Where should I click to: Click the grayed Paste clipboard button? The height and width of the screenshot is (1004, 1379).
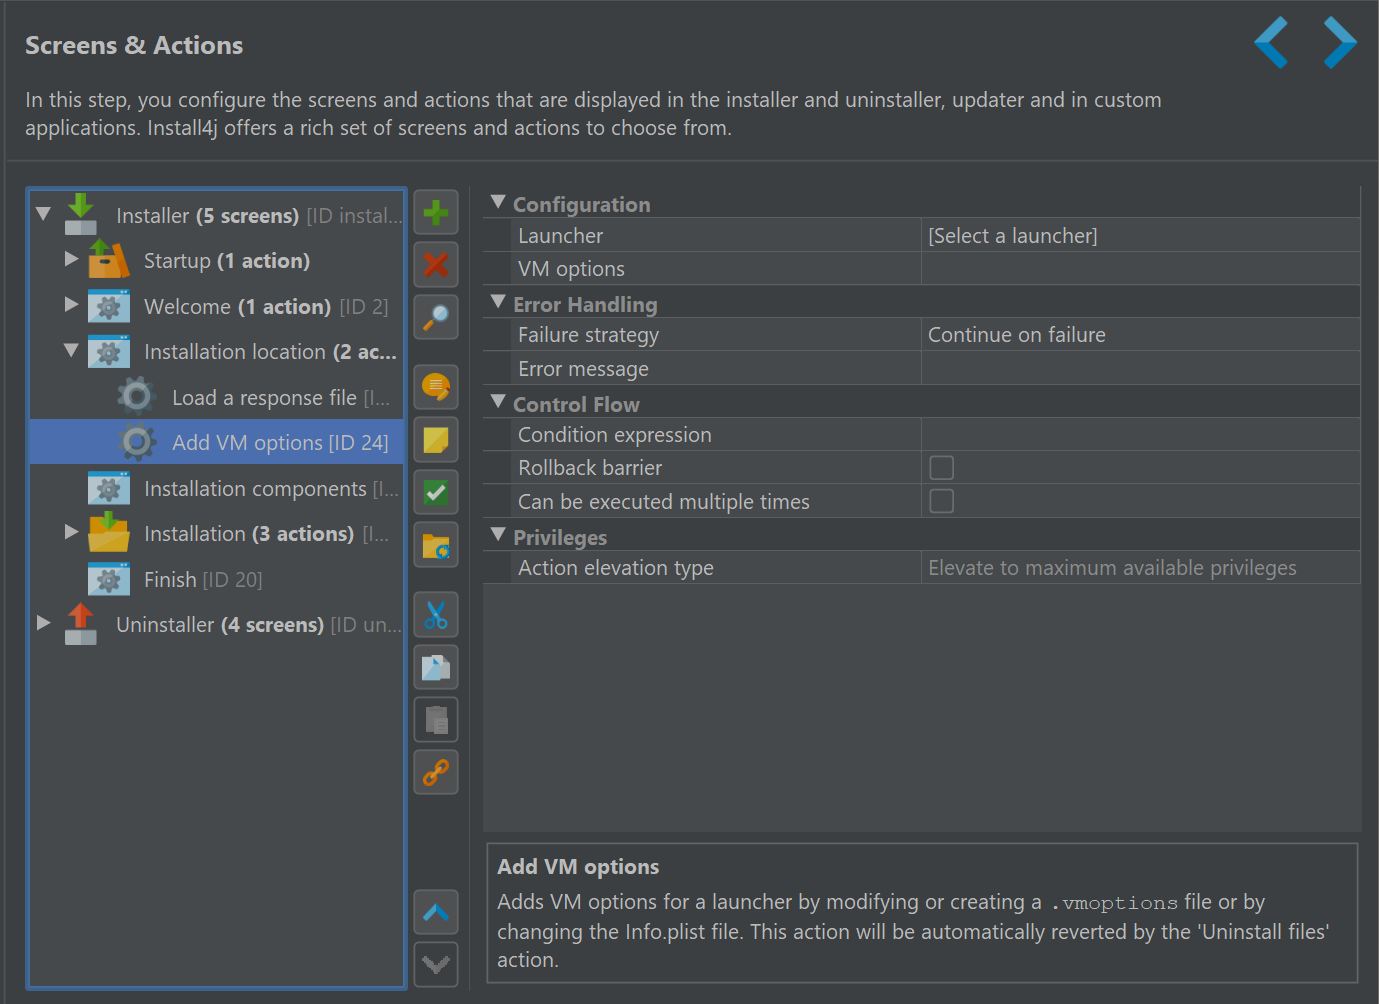coord(436,720)
